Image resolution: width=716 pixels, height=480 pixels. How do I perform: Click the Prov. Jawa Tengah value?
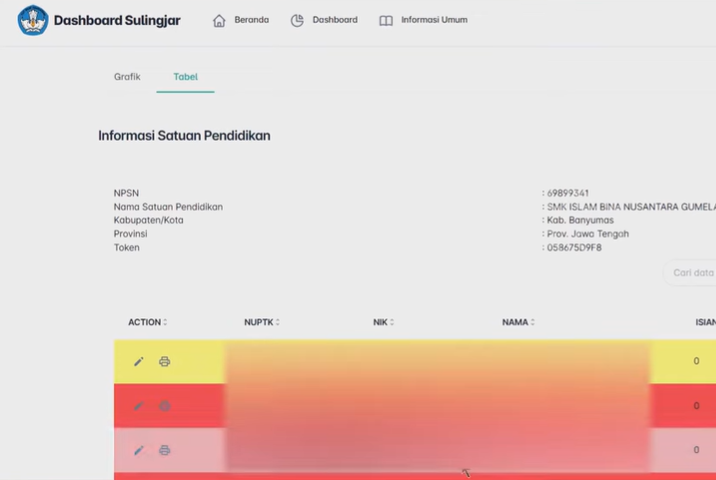click(588, 234)
